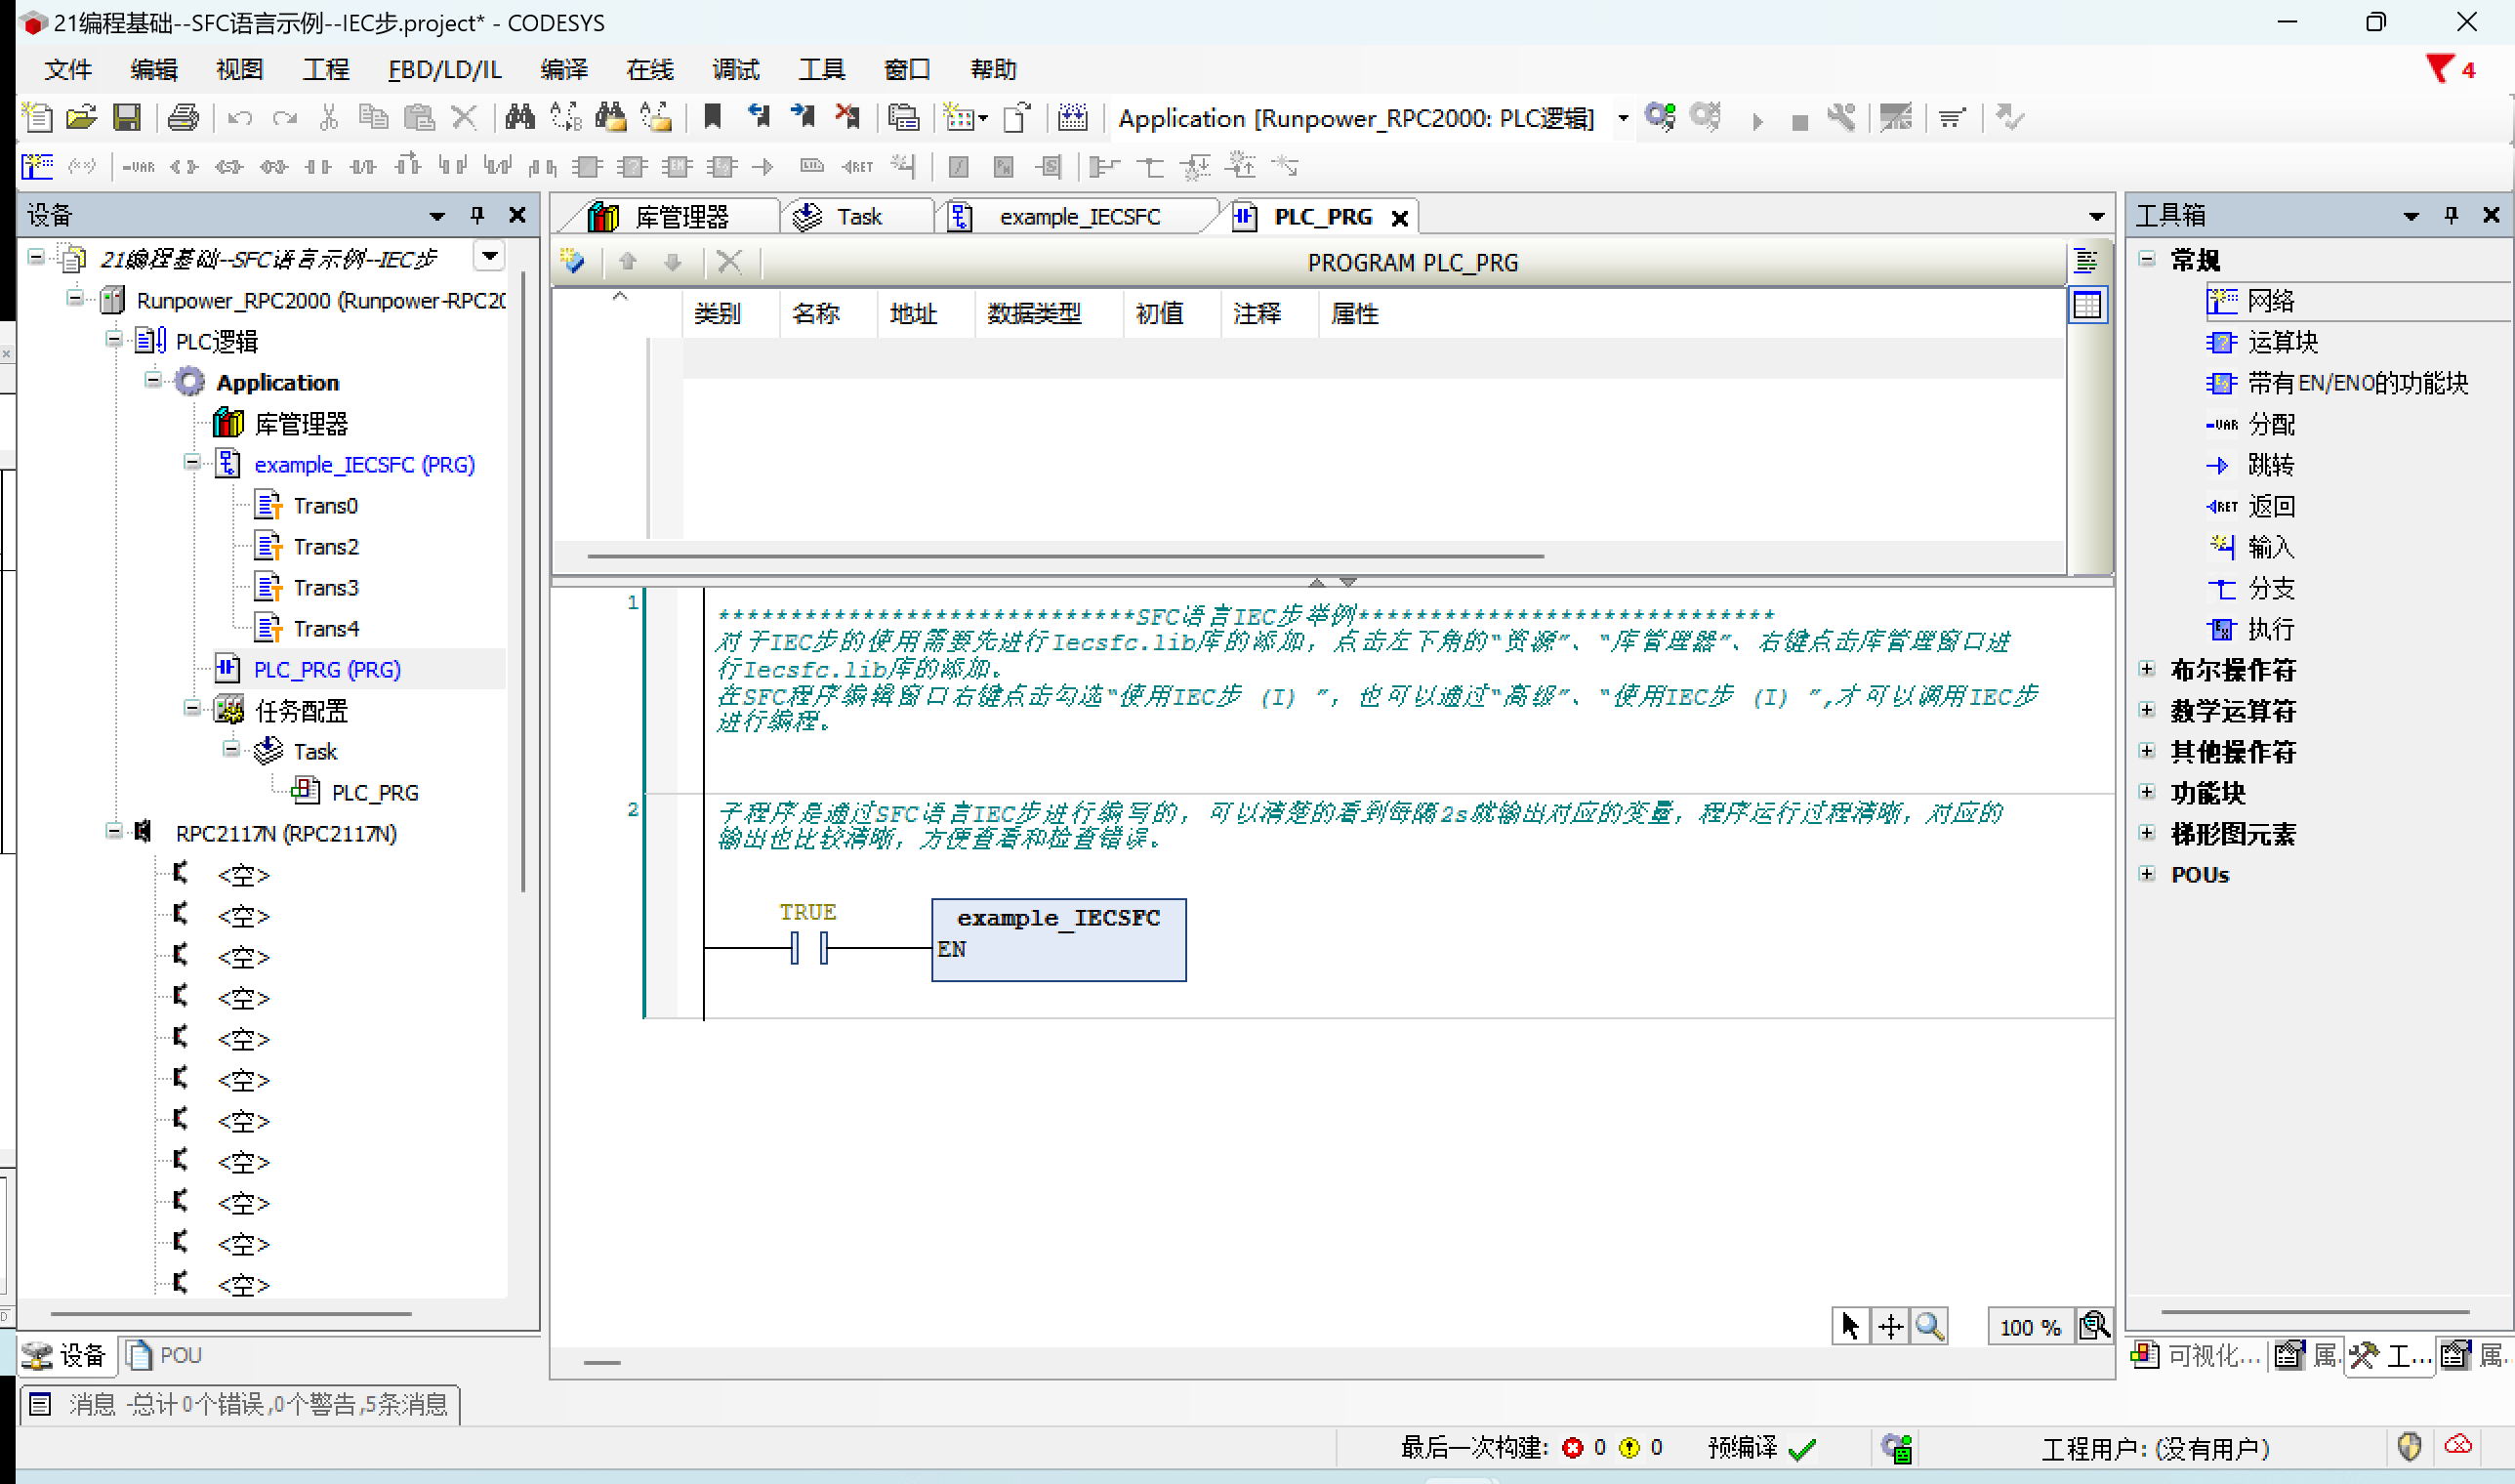Screen dimensions: 2515x1484
Task: Switch declaration to tabular view icon
Action: 2087,305
